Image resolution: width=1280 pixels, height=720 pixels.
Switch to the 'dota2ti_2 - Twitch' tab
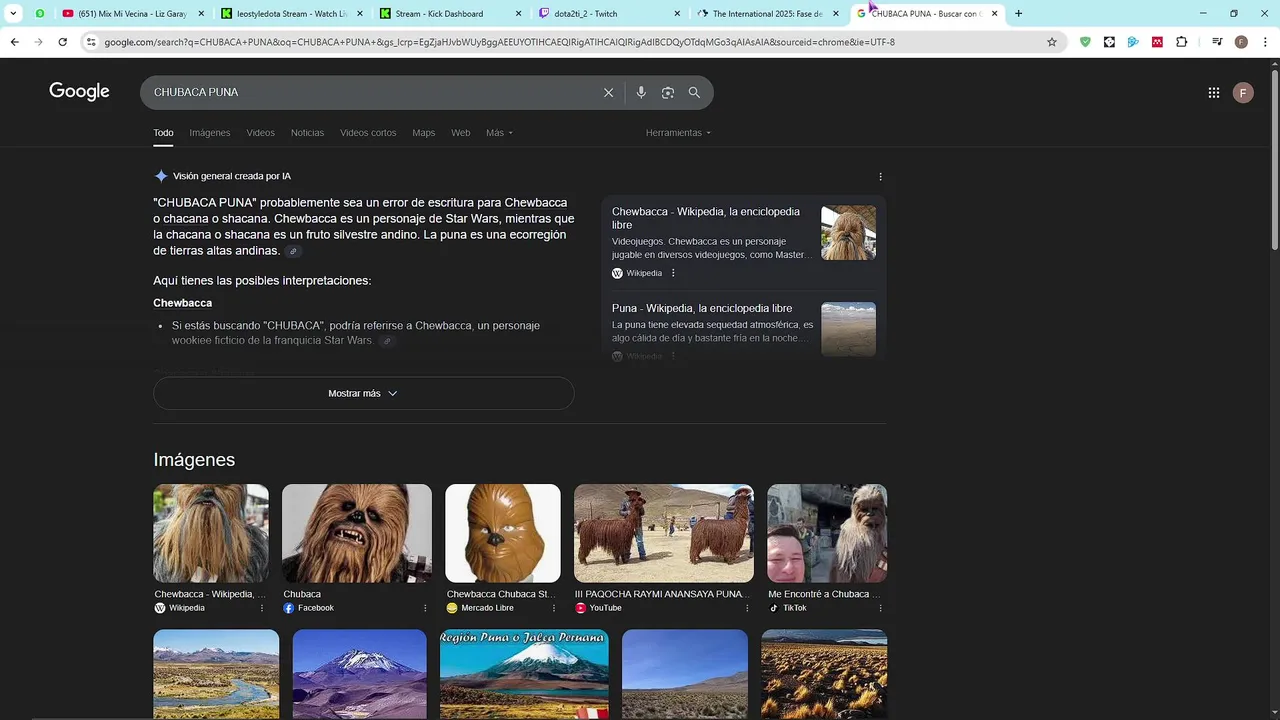[x=606, y=14]
